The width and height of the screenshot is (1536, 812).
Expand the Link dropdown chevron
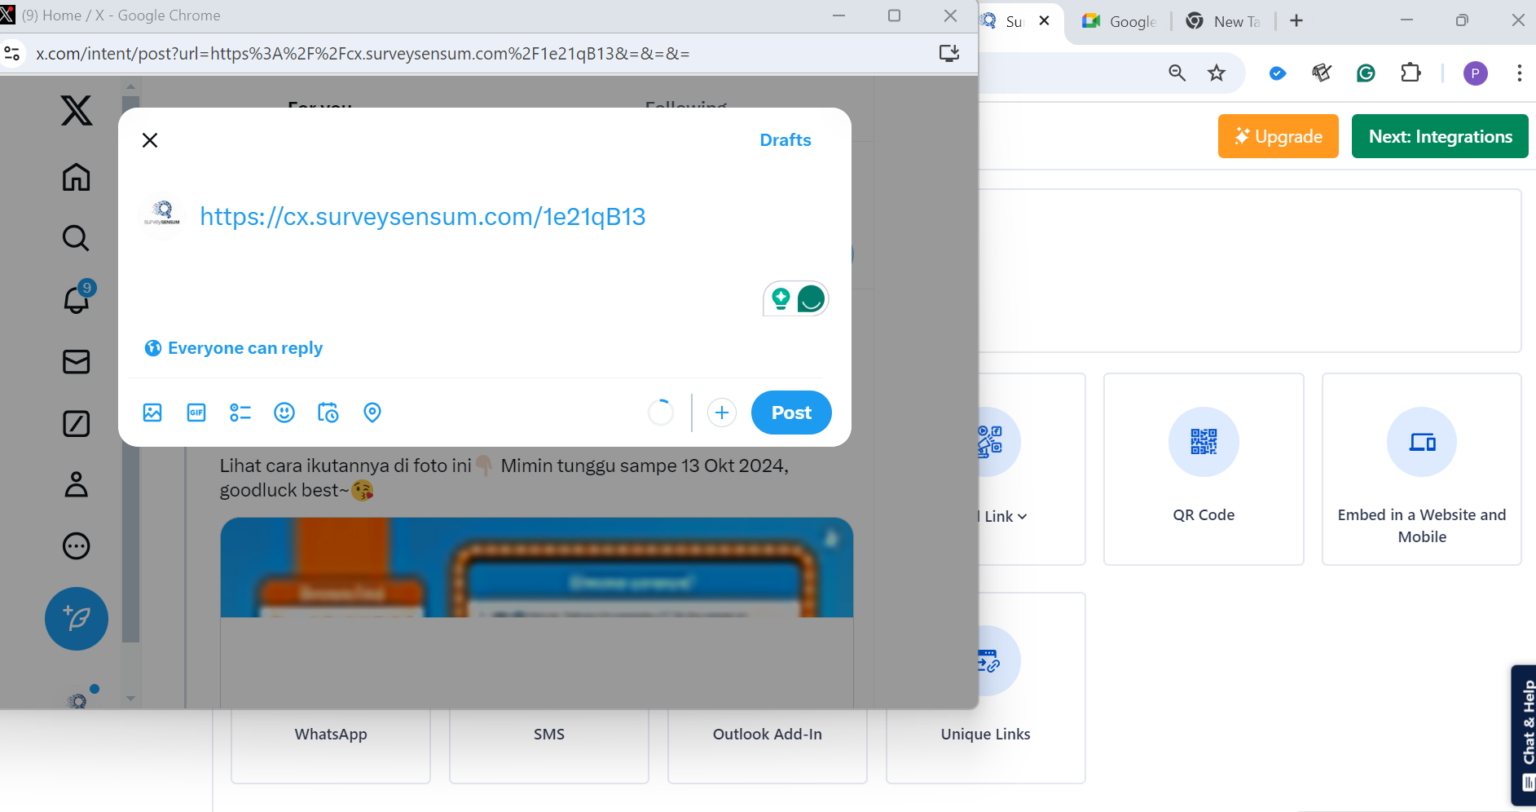pos(1022,517)
